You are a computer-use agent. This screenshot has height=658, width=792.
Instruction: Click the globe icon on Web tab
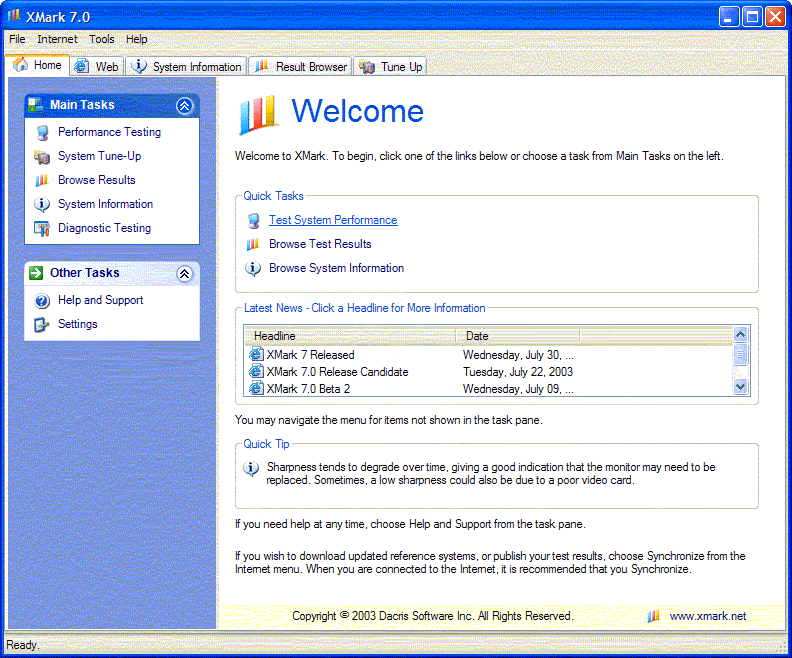coord(82,66)
